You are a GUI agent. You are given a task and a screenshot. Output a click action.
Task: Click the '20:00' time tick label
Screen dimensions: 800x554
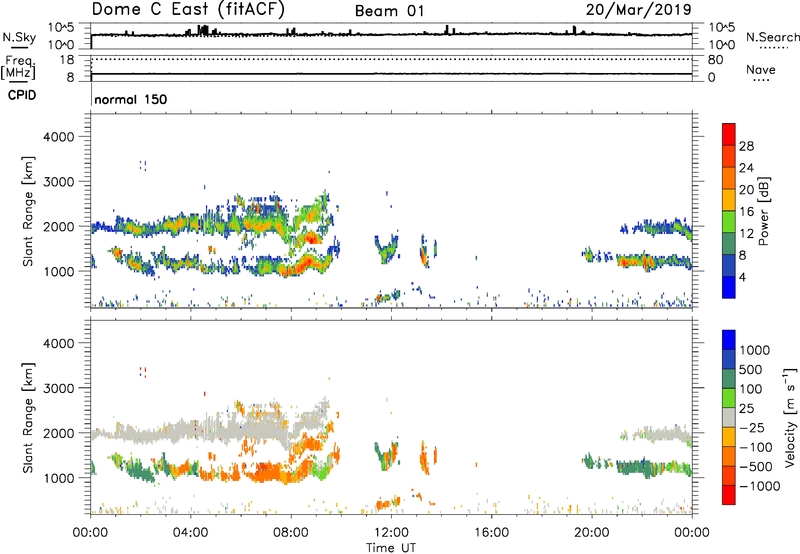coord(591,533)
